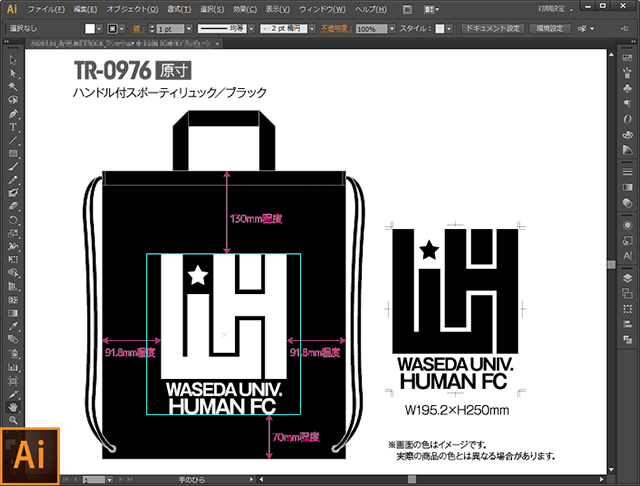Open the Transparency panel icon
640x486 pixels.
[x=627, y=203]
